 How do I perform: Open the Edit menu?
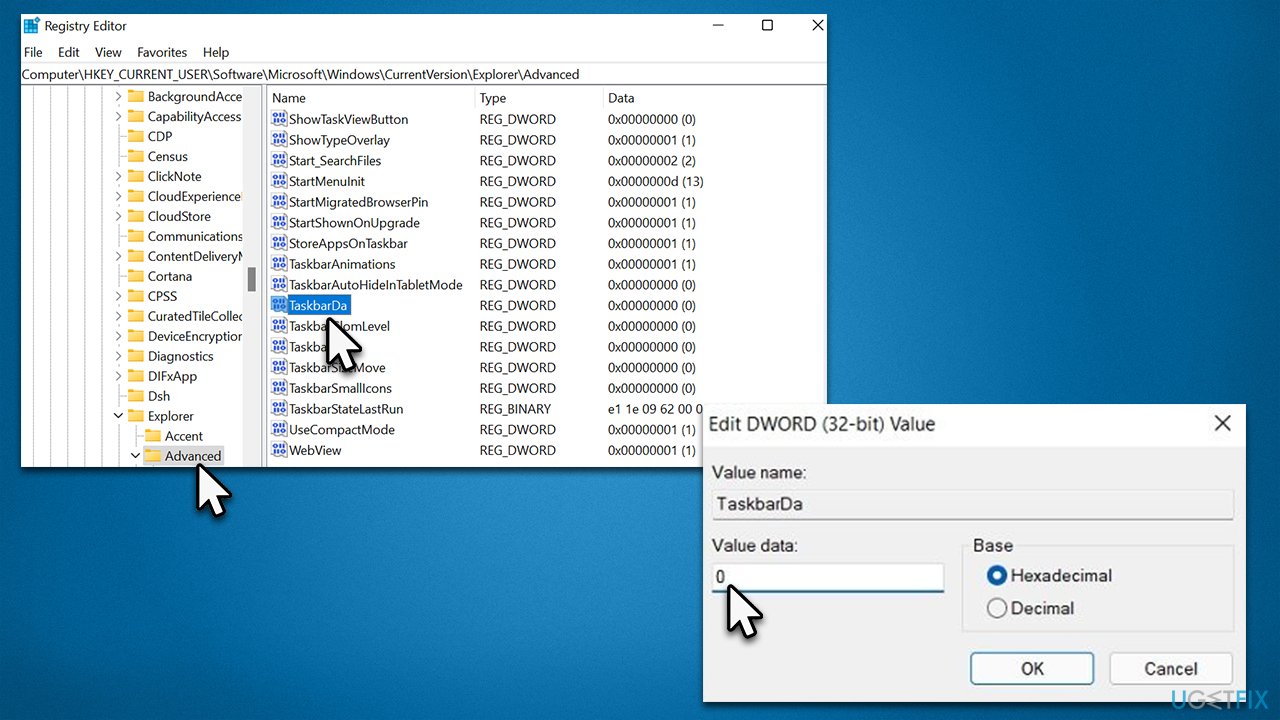pyautogui.click(x=68, y=52)
